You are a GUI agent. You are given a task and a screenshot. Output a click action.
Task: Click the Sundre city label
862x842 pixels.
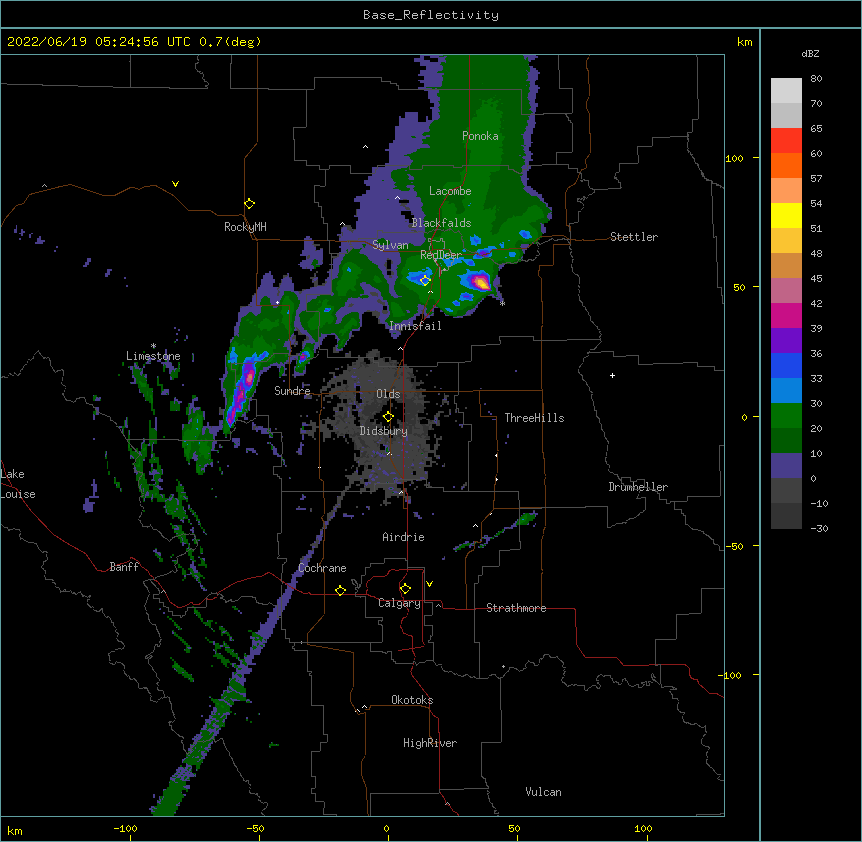292,391
